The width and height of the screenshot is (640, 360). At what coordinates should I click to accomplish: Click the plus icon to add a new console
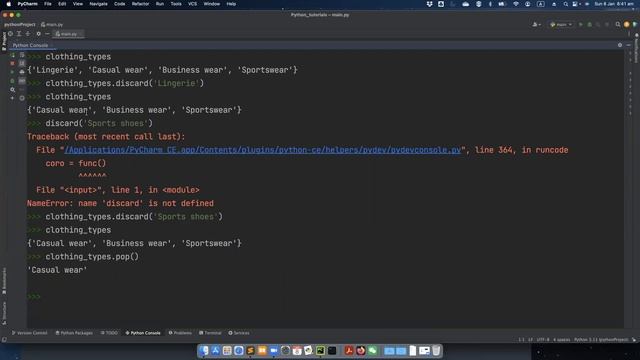click(12, 98)
